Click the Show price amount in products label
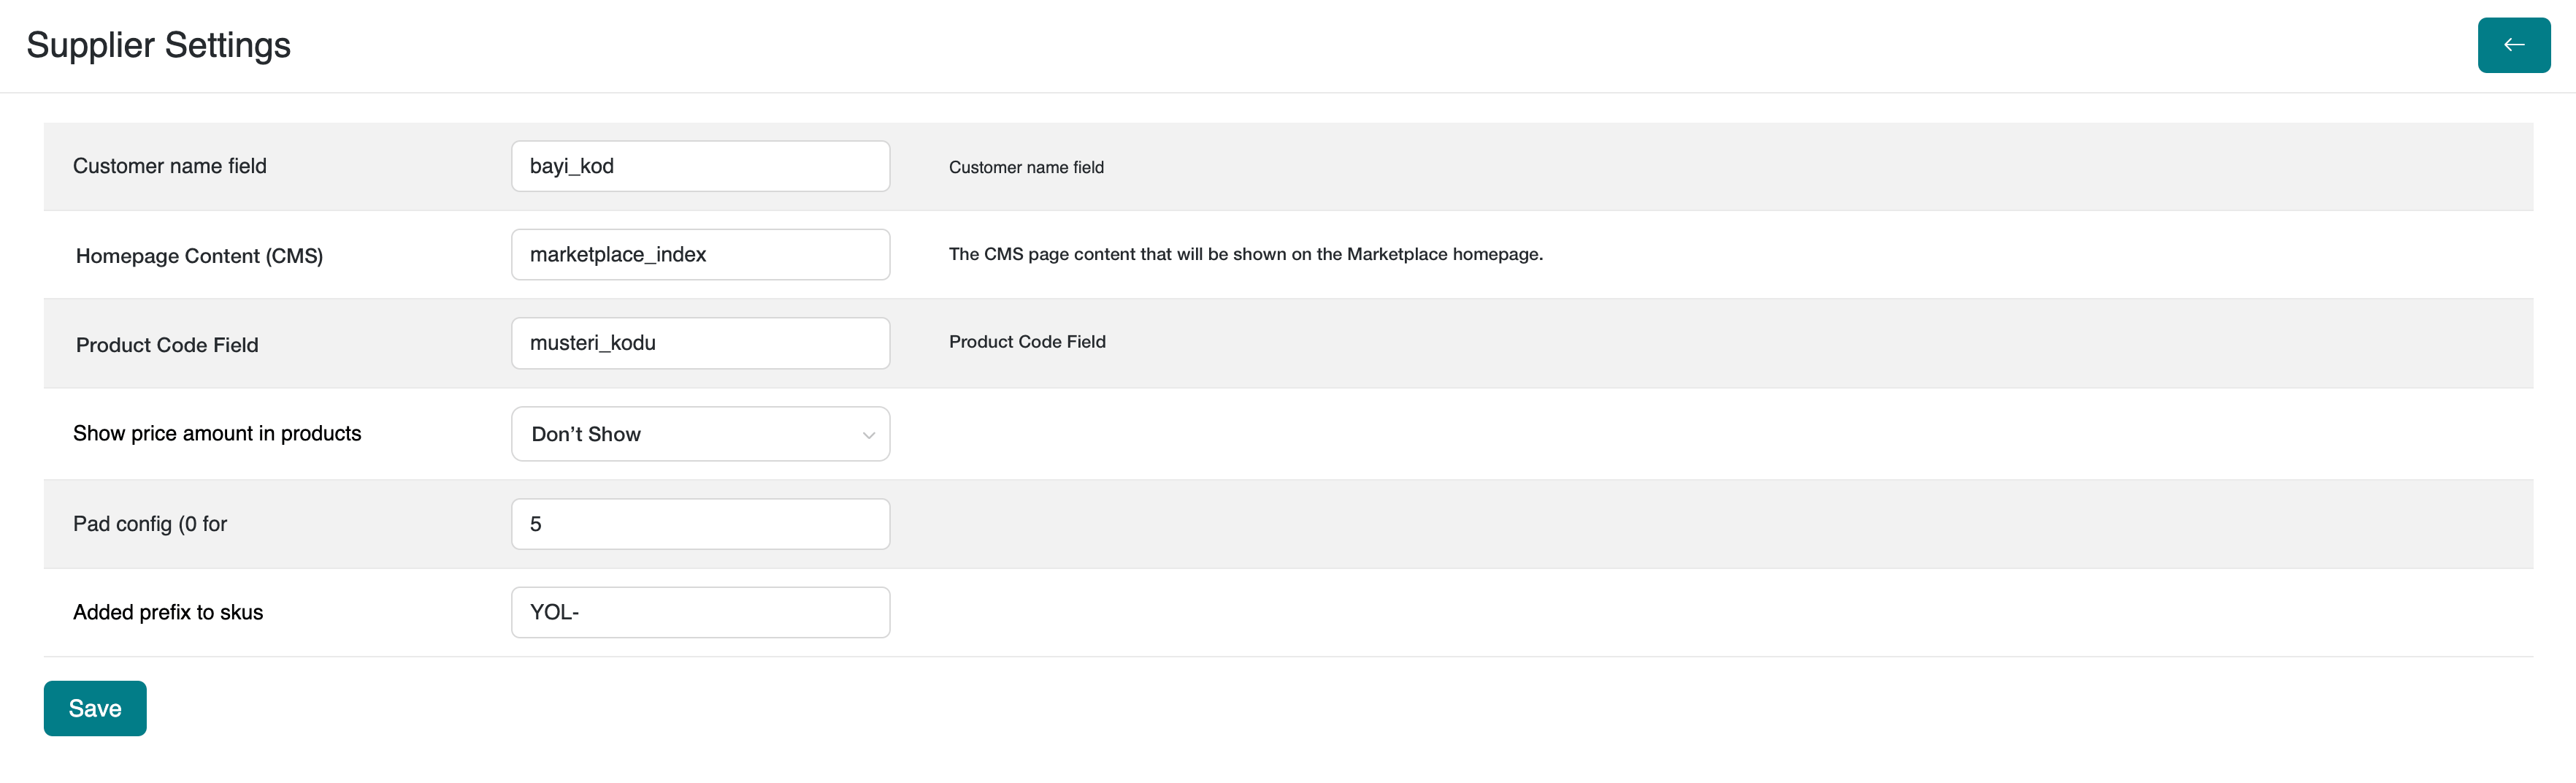2576x783 pixels. pyautogui.click(x=217, y=433)
